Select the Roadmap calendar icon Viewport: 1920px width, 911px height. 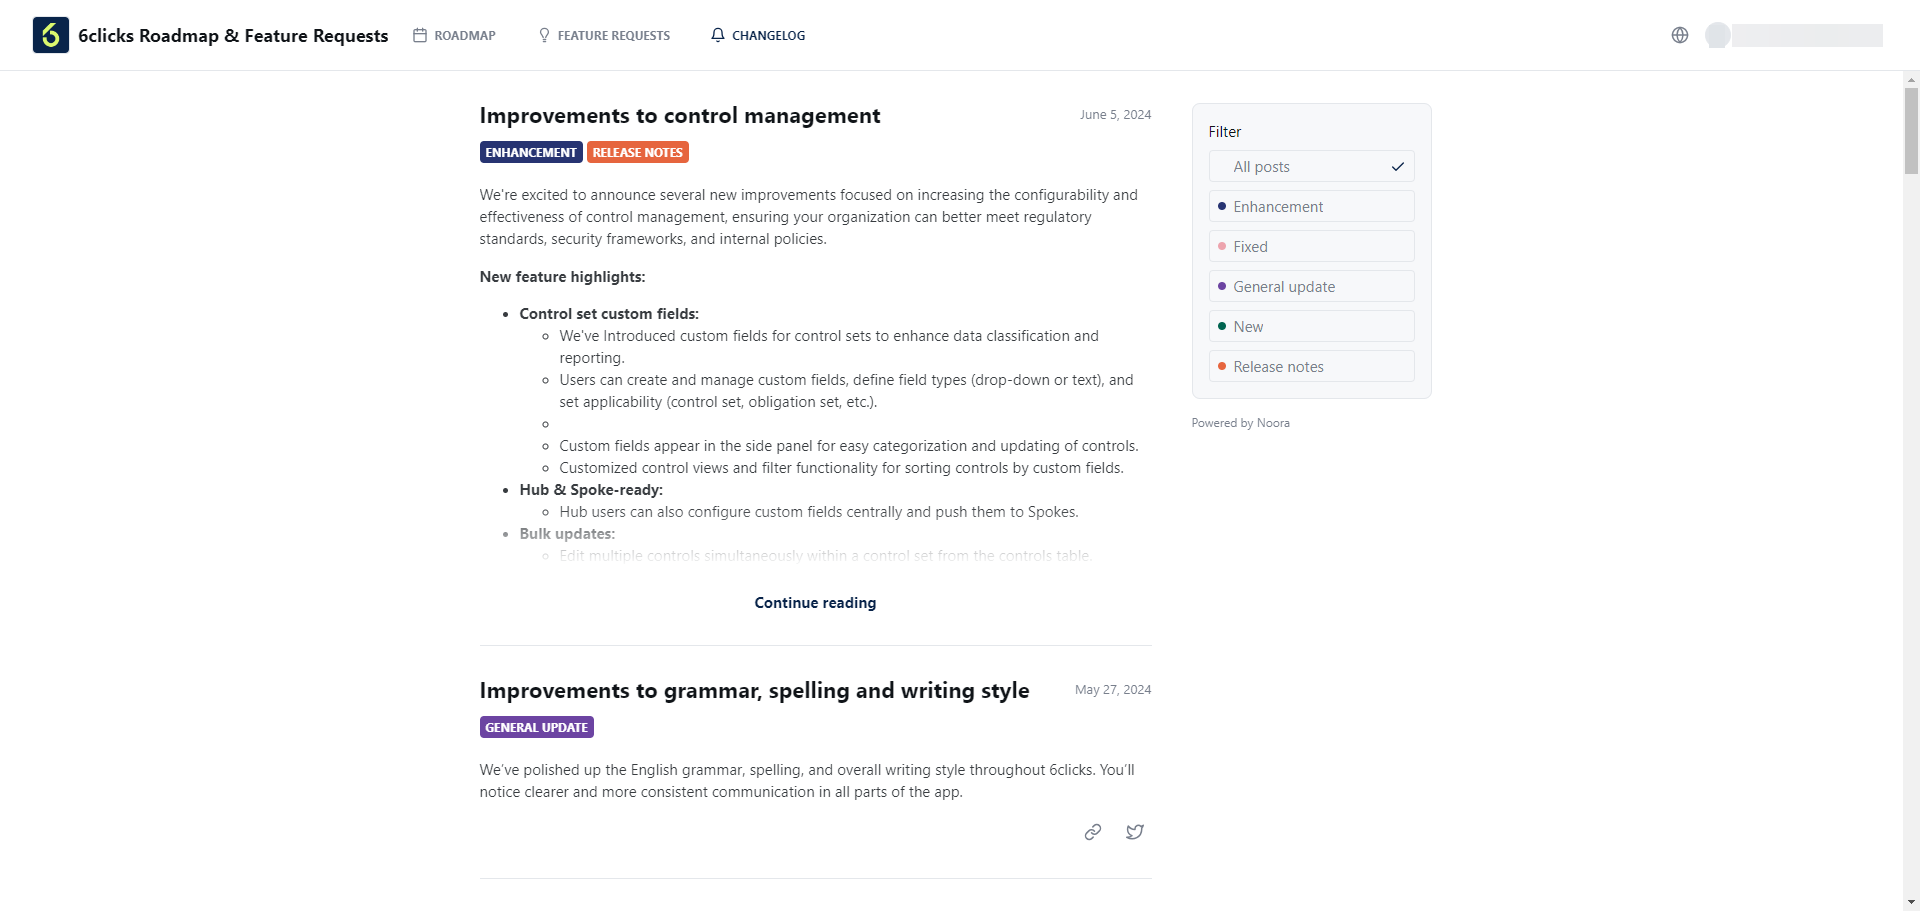(x=419, y=35)
